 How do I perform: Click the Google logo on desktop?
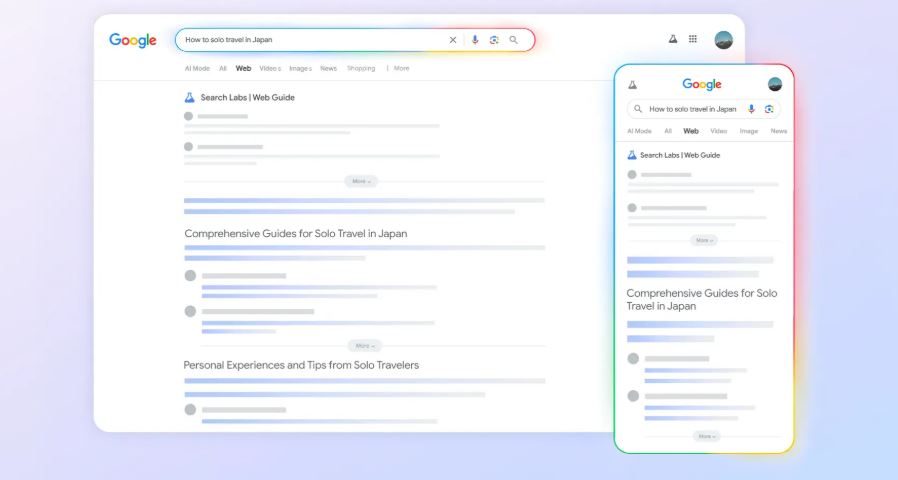click(x=133, y=40)
